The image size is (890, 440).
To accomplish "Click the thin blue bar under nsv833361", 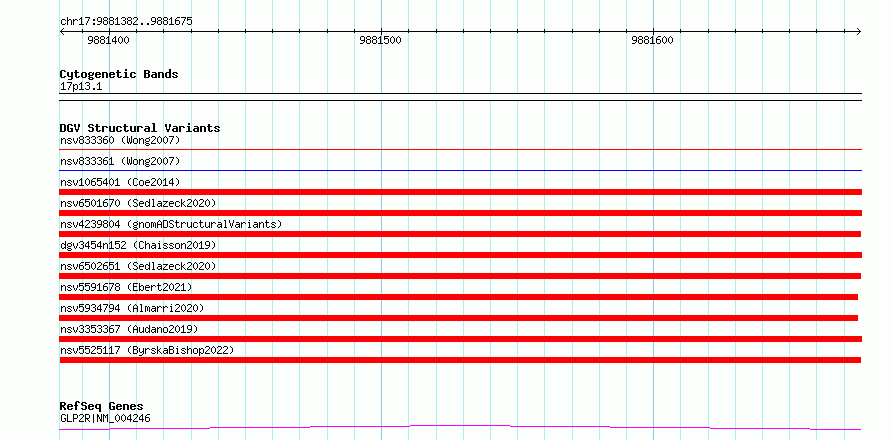I will pos(460,170).
